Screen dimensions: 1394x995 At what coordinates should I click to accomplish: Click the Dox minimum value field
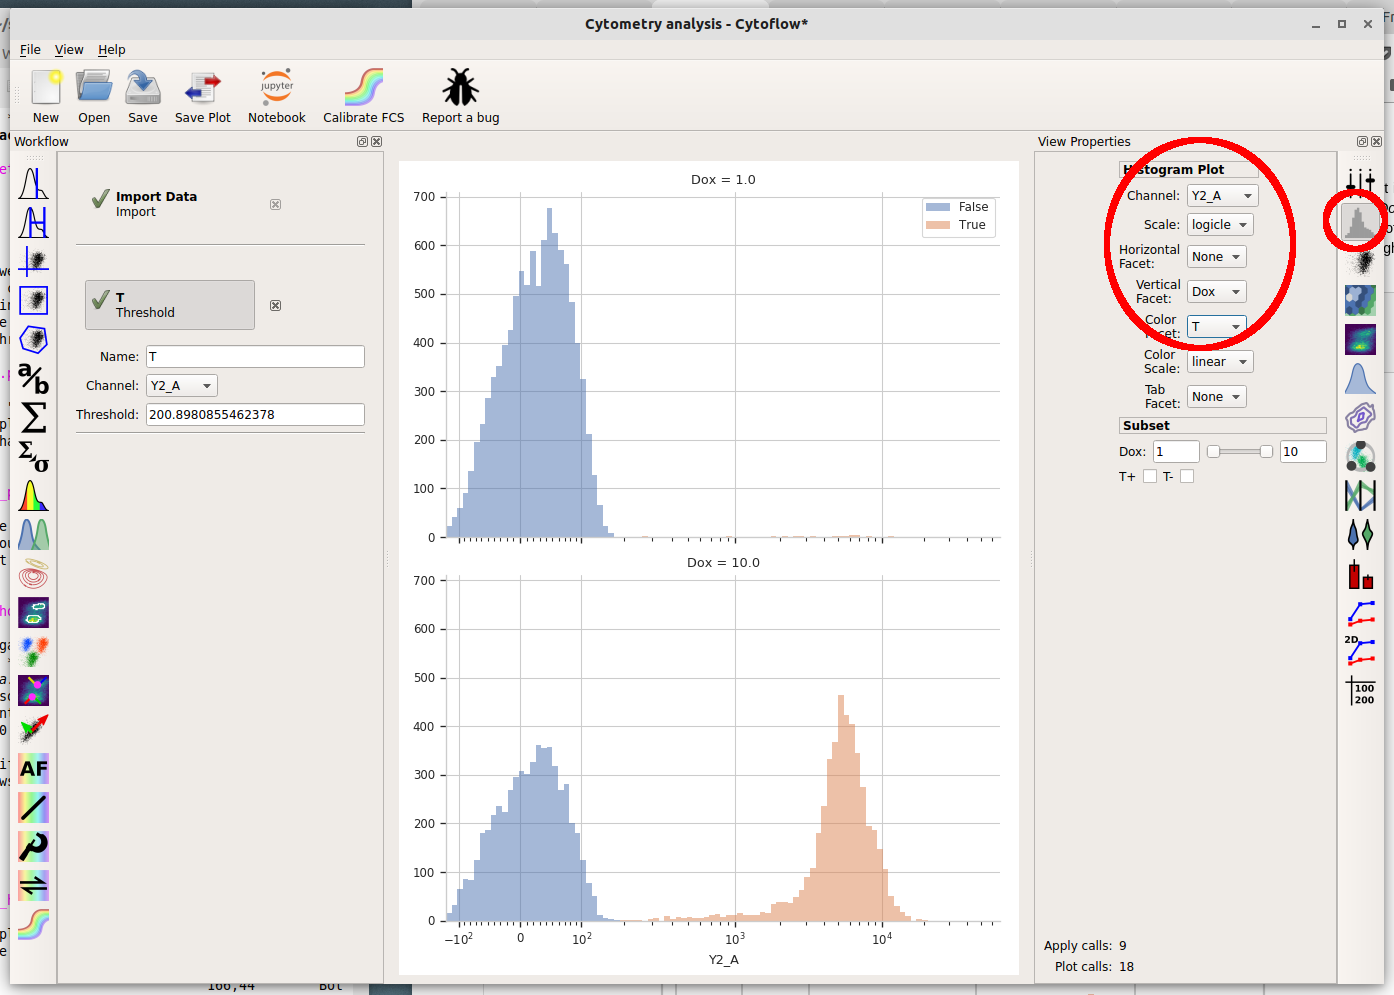pyautogui.click(x=1176, y=452)
